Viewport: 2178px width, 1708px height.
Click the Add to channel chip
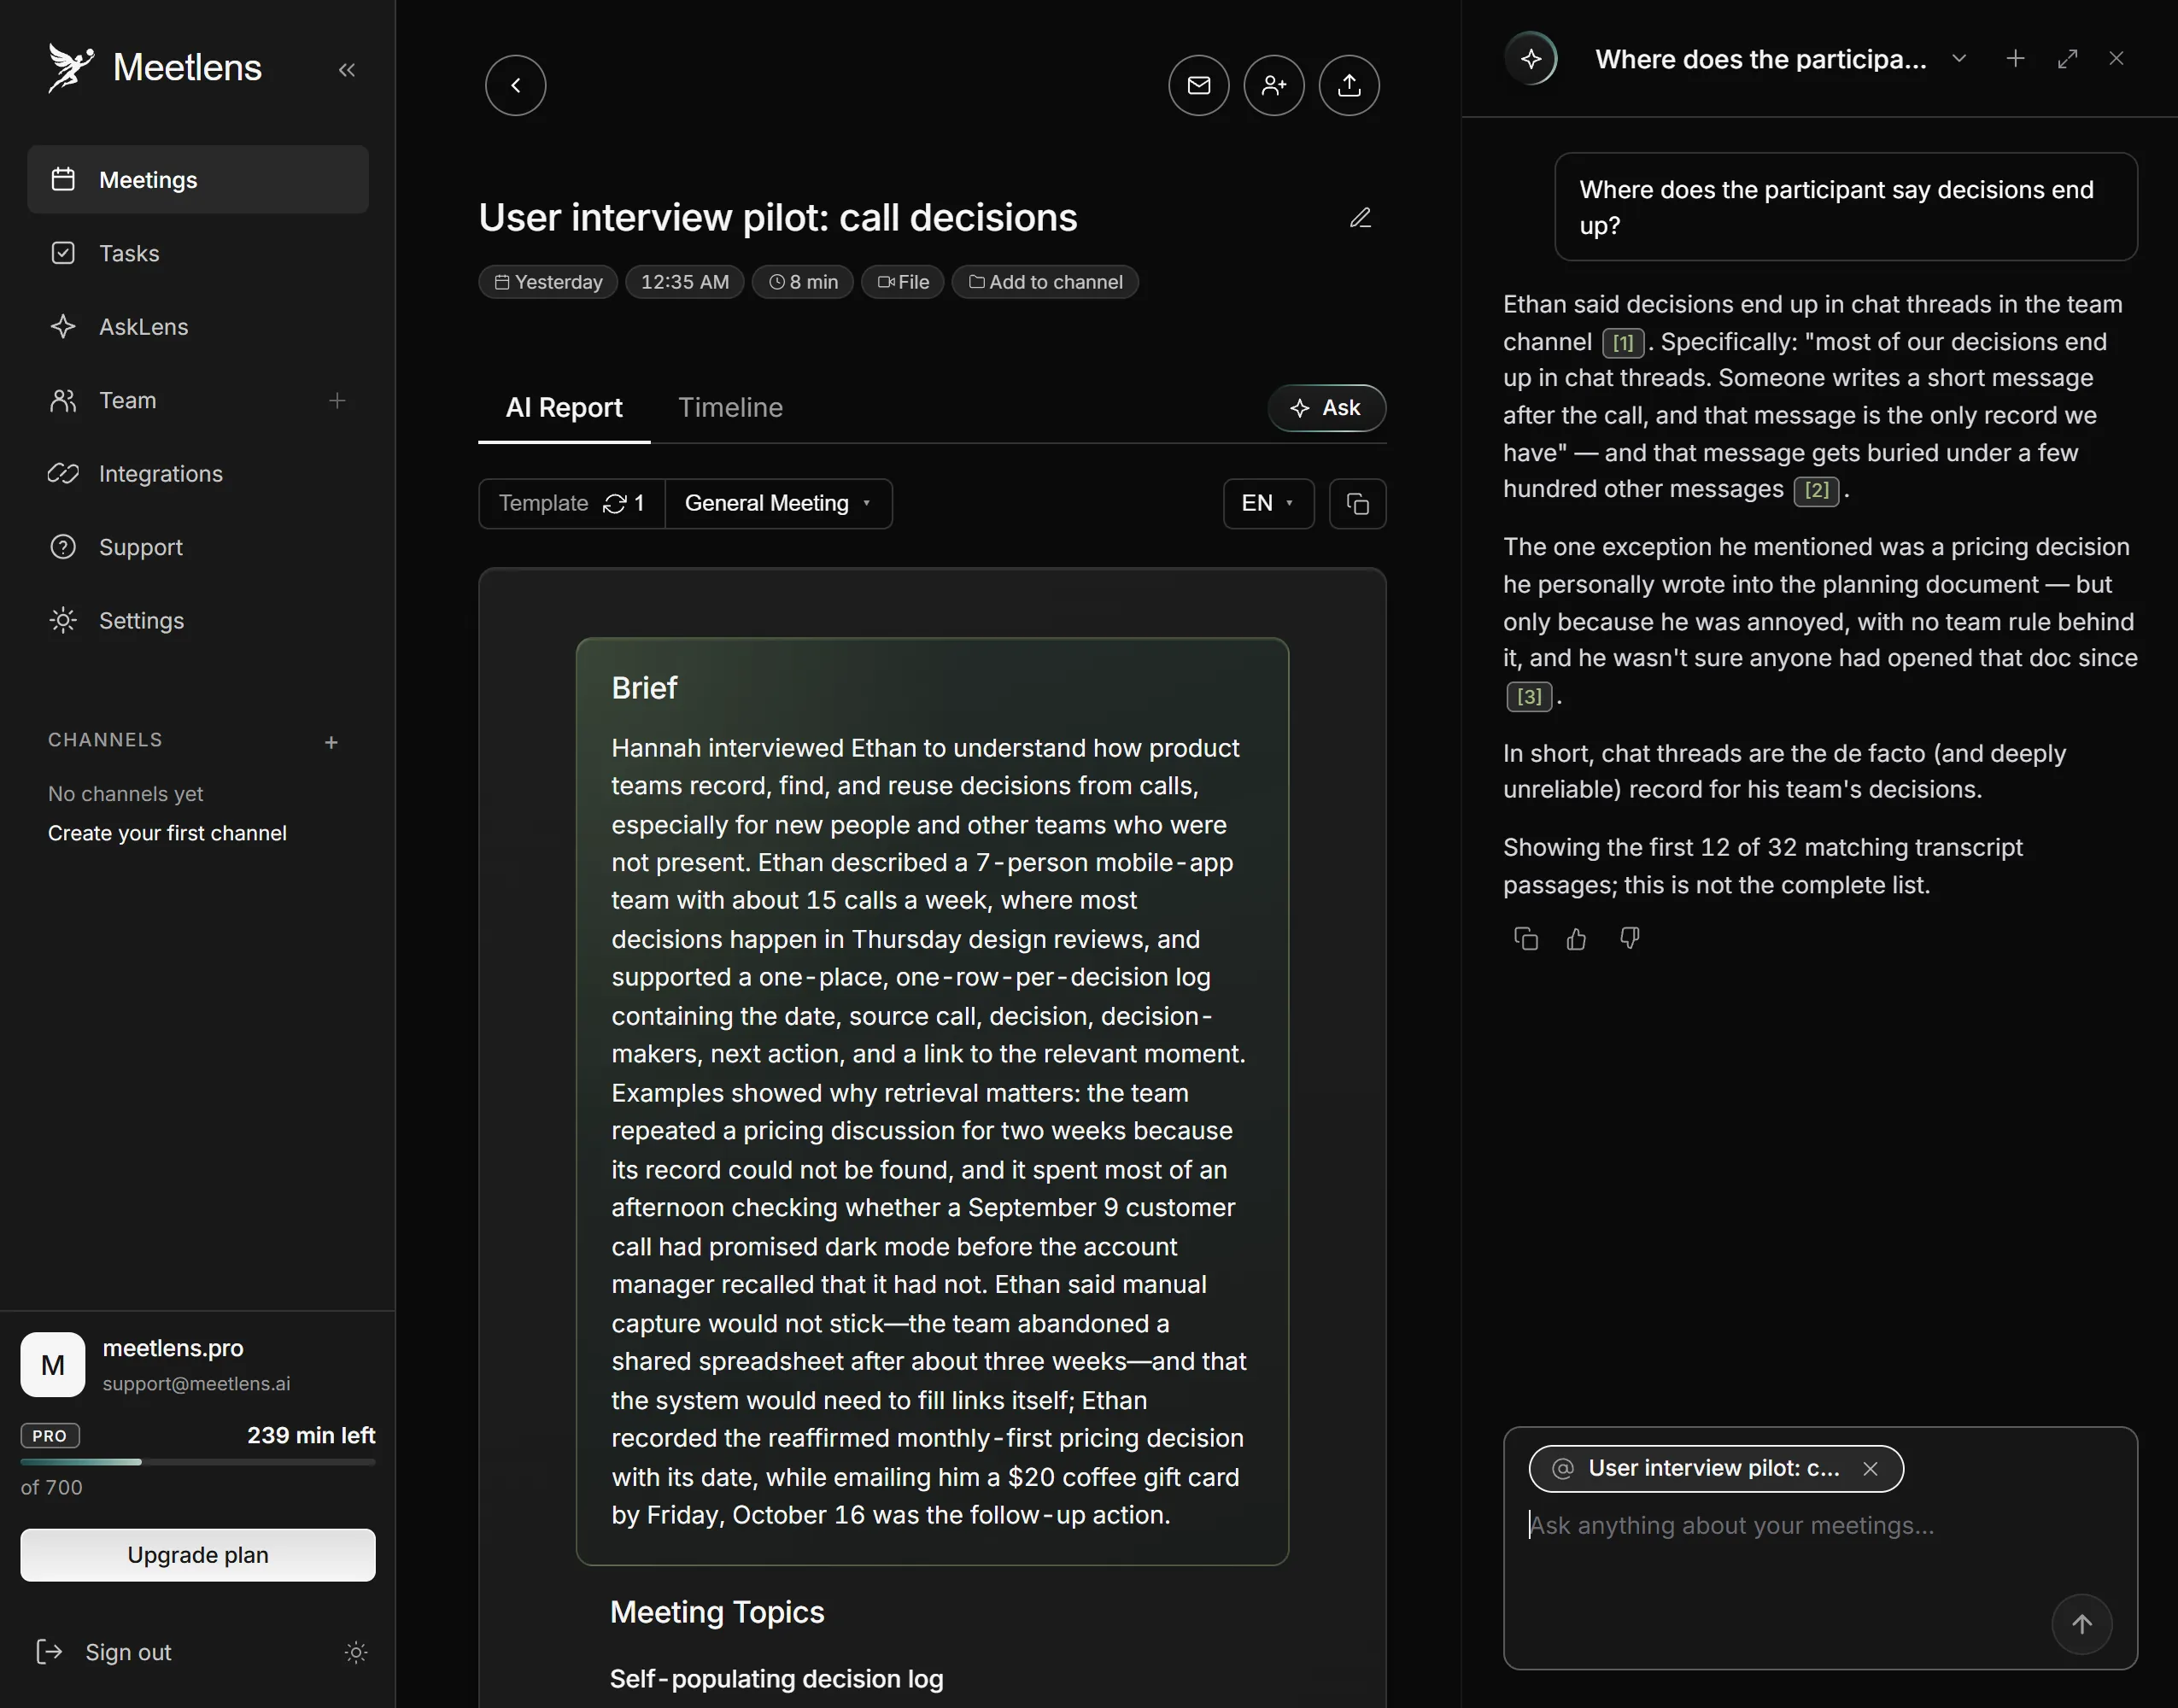1045,282
